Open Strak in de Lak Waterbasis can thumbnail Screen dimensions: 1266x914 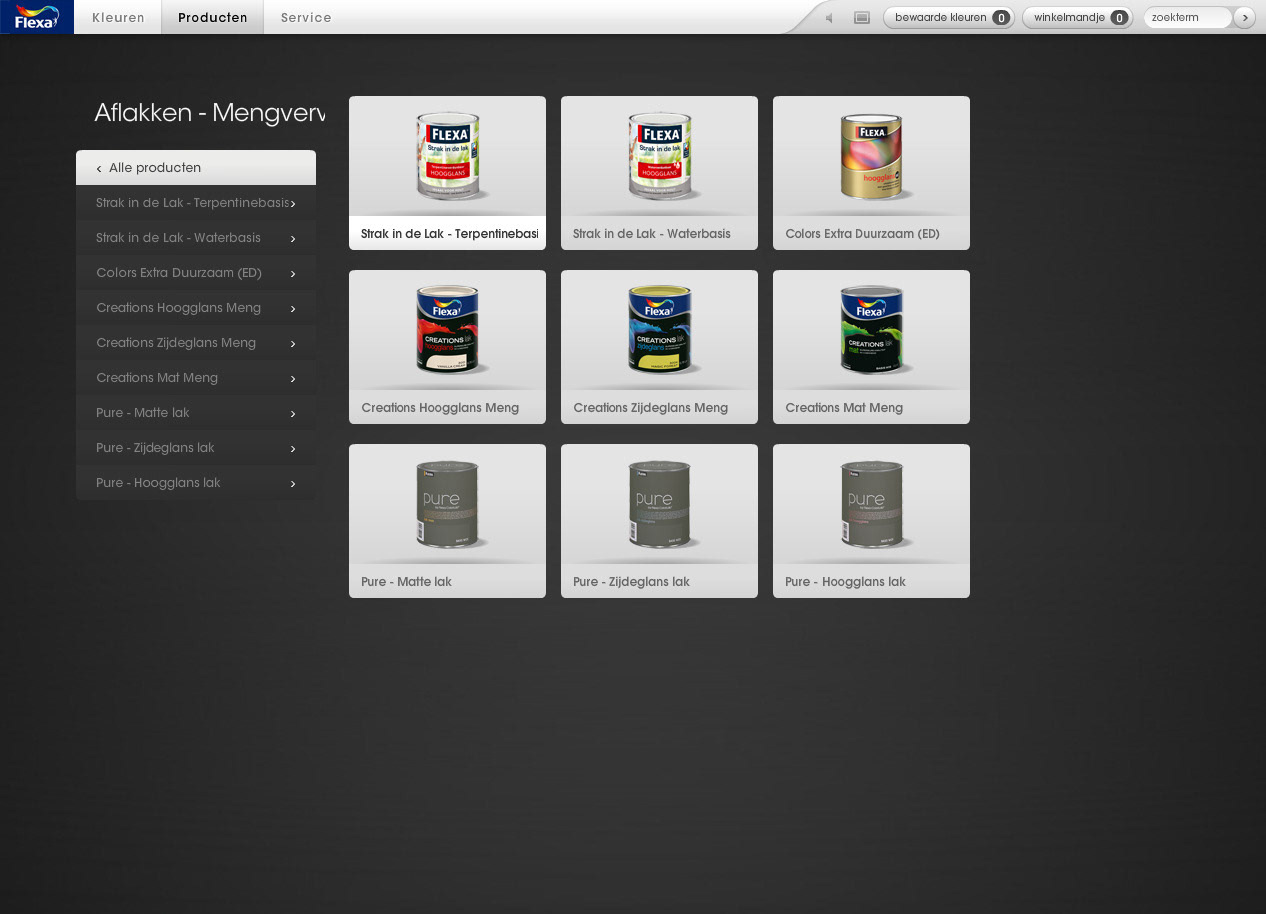pos(660,157)
